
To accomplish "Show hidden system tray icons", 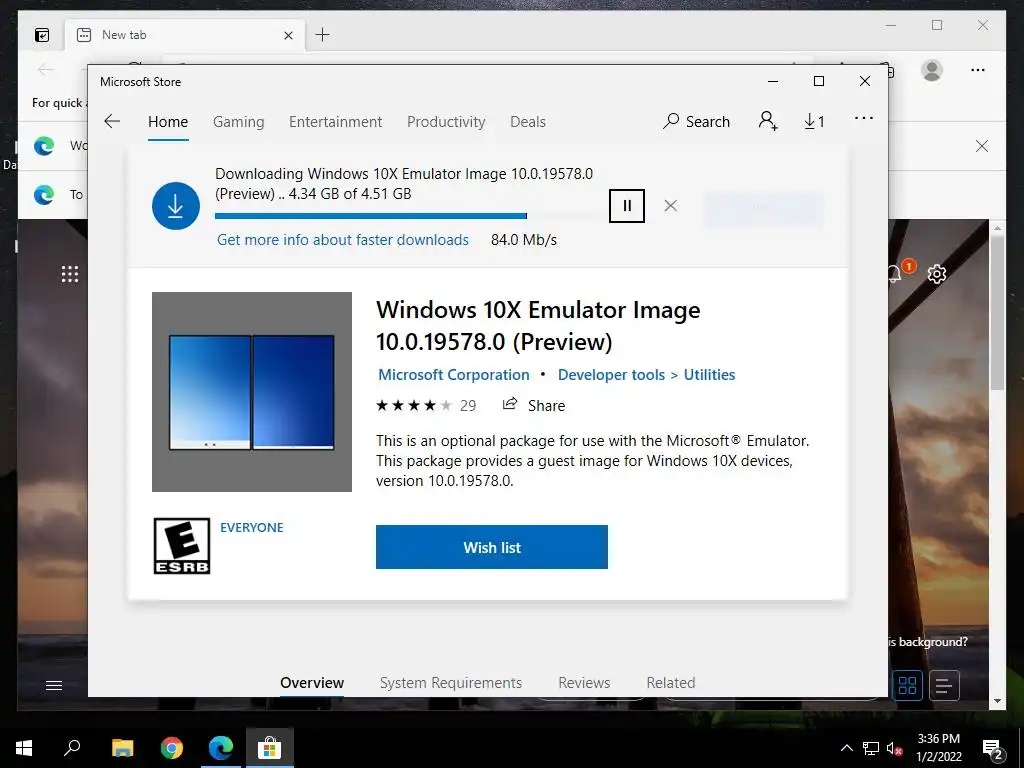I will (x=846, y=748).
